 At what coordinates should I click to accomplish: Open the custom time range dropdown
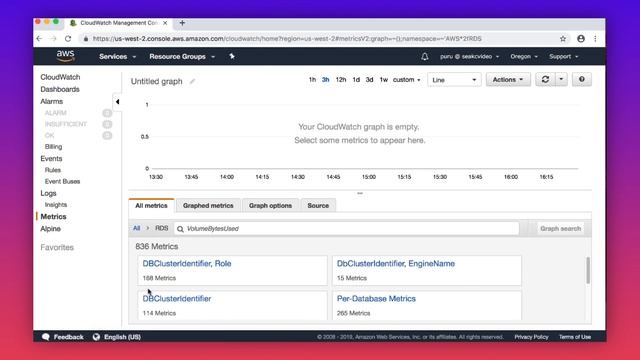click(407, 80)
